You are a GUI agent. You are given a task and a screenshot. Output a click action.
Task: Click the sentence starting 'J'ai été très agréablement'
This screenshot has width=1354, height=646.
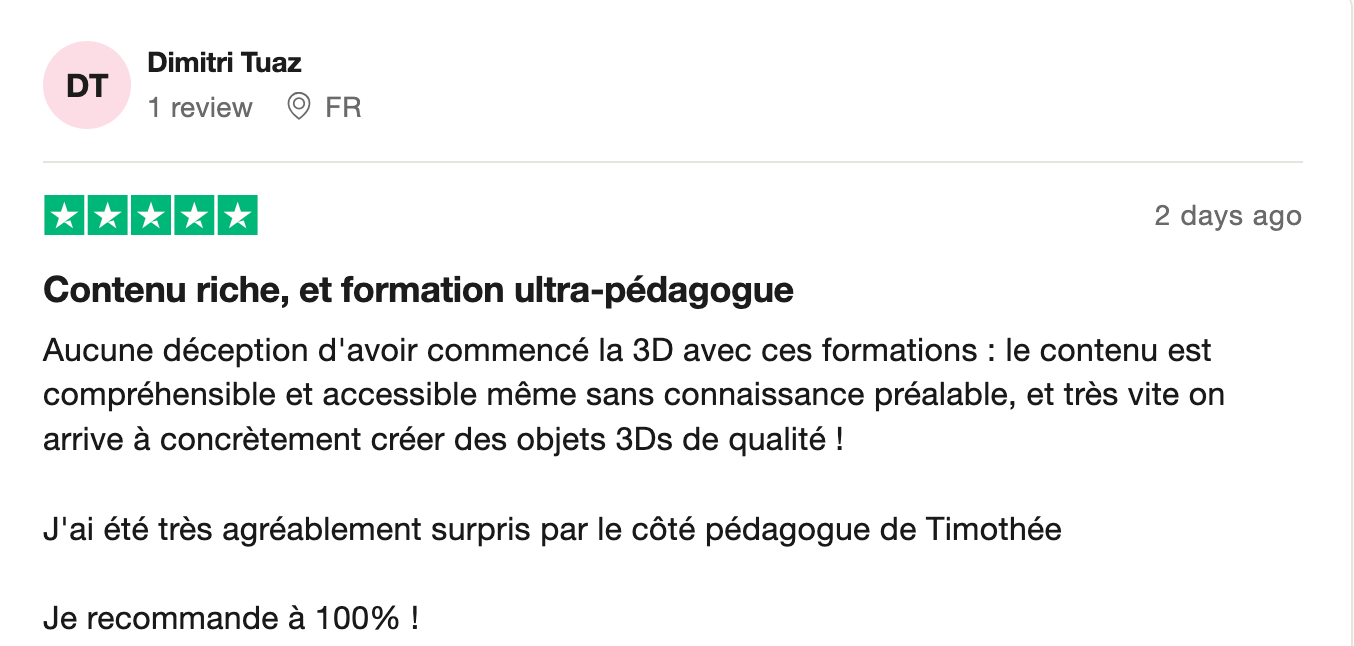(x=551, y=529)
